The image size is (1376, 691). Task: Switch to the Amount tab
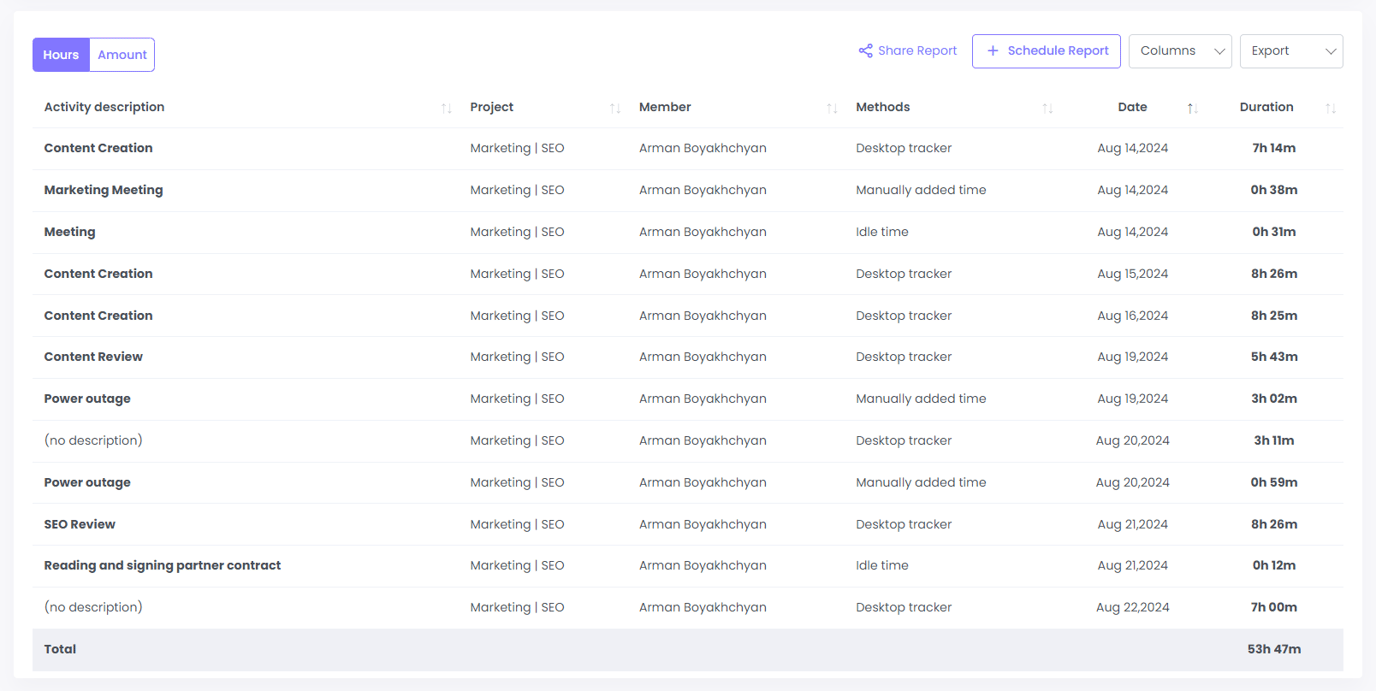121,54
